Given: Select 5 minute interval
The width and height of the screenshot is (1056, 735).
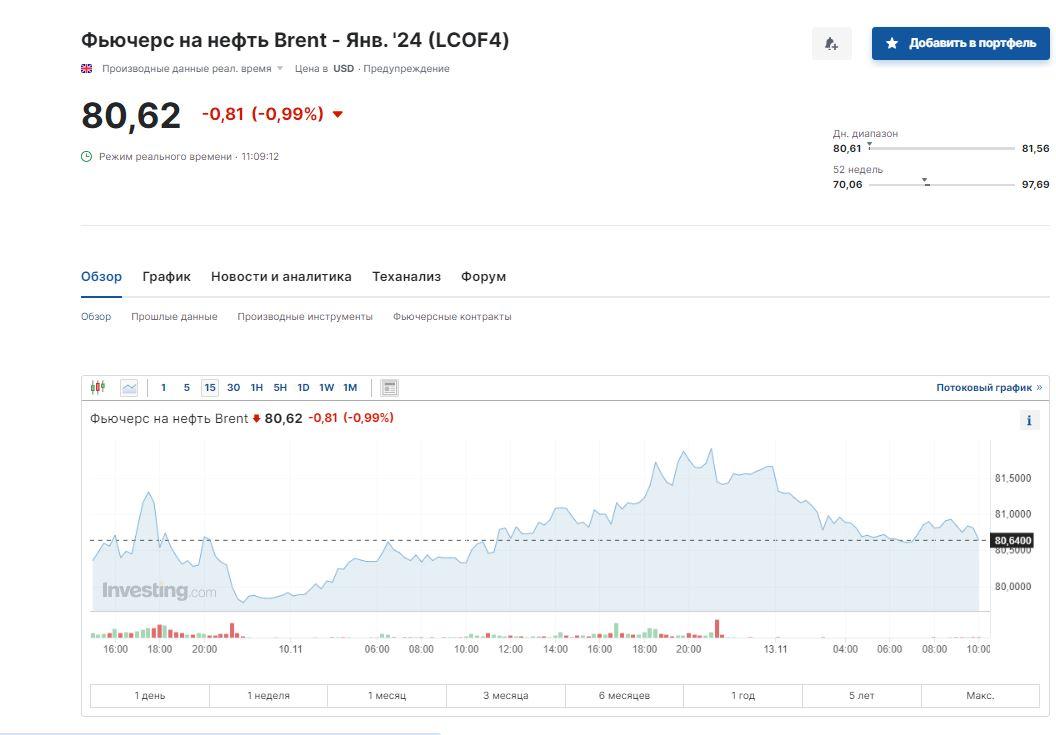Looking at the screenshot, I should pyautogui.click(x=187, y=387).
